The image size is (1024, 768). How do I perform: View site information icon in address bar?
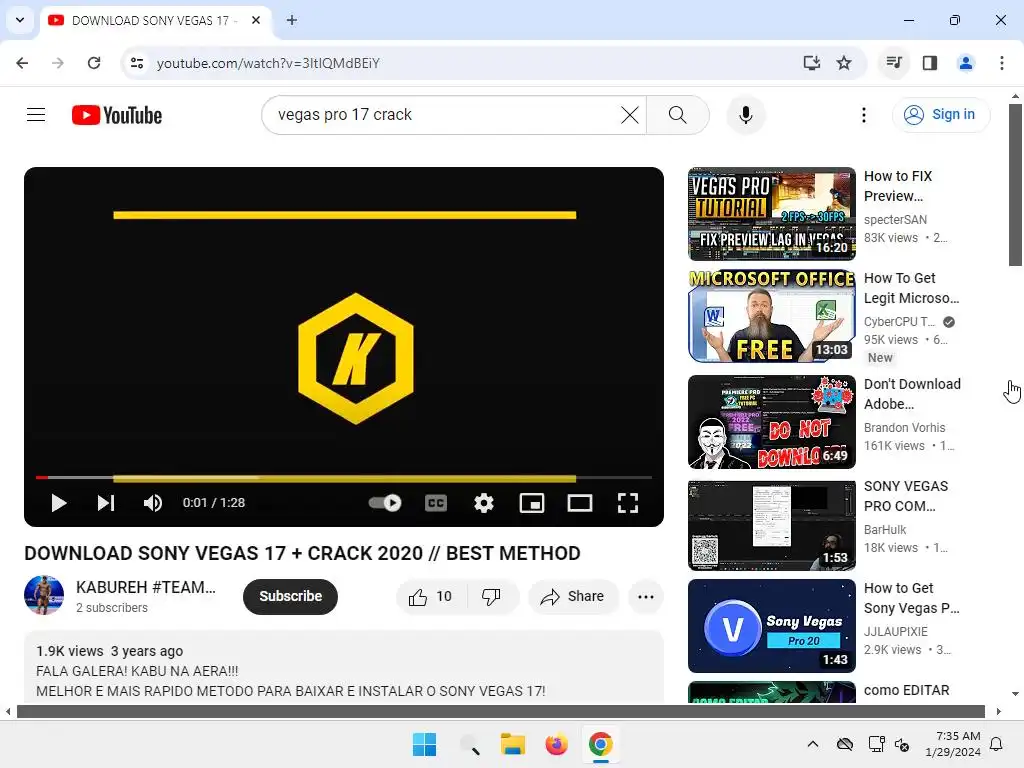tap(137, 63)
